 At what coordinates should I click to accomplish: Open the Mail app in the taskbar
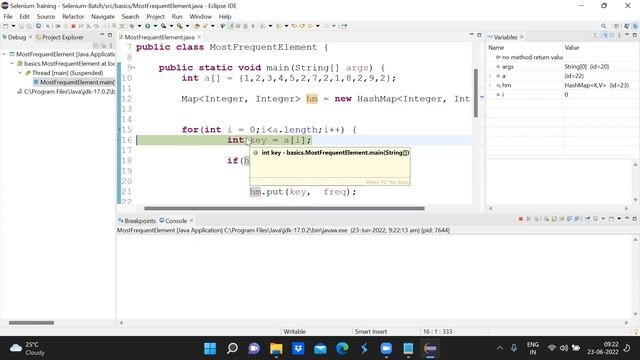pos(320,349)
